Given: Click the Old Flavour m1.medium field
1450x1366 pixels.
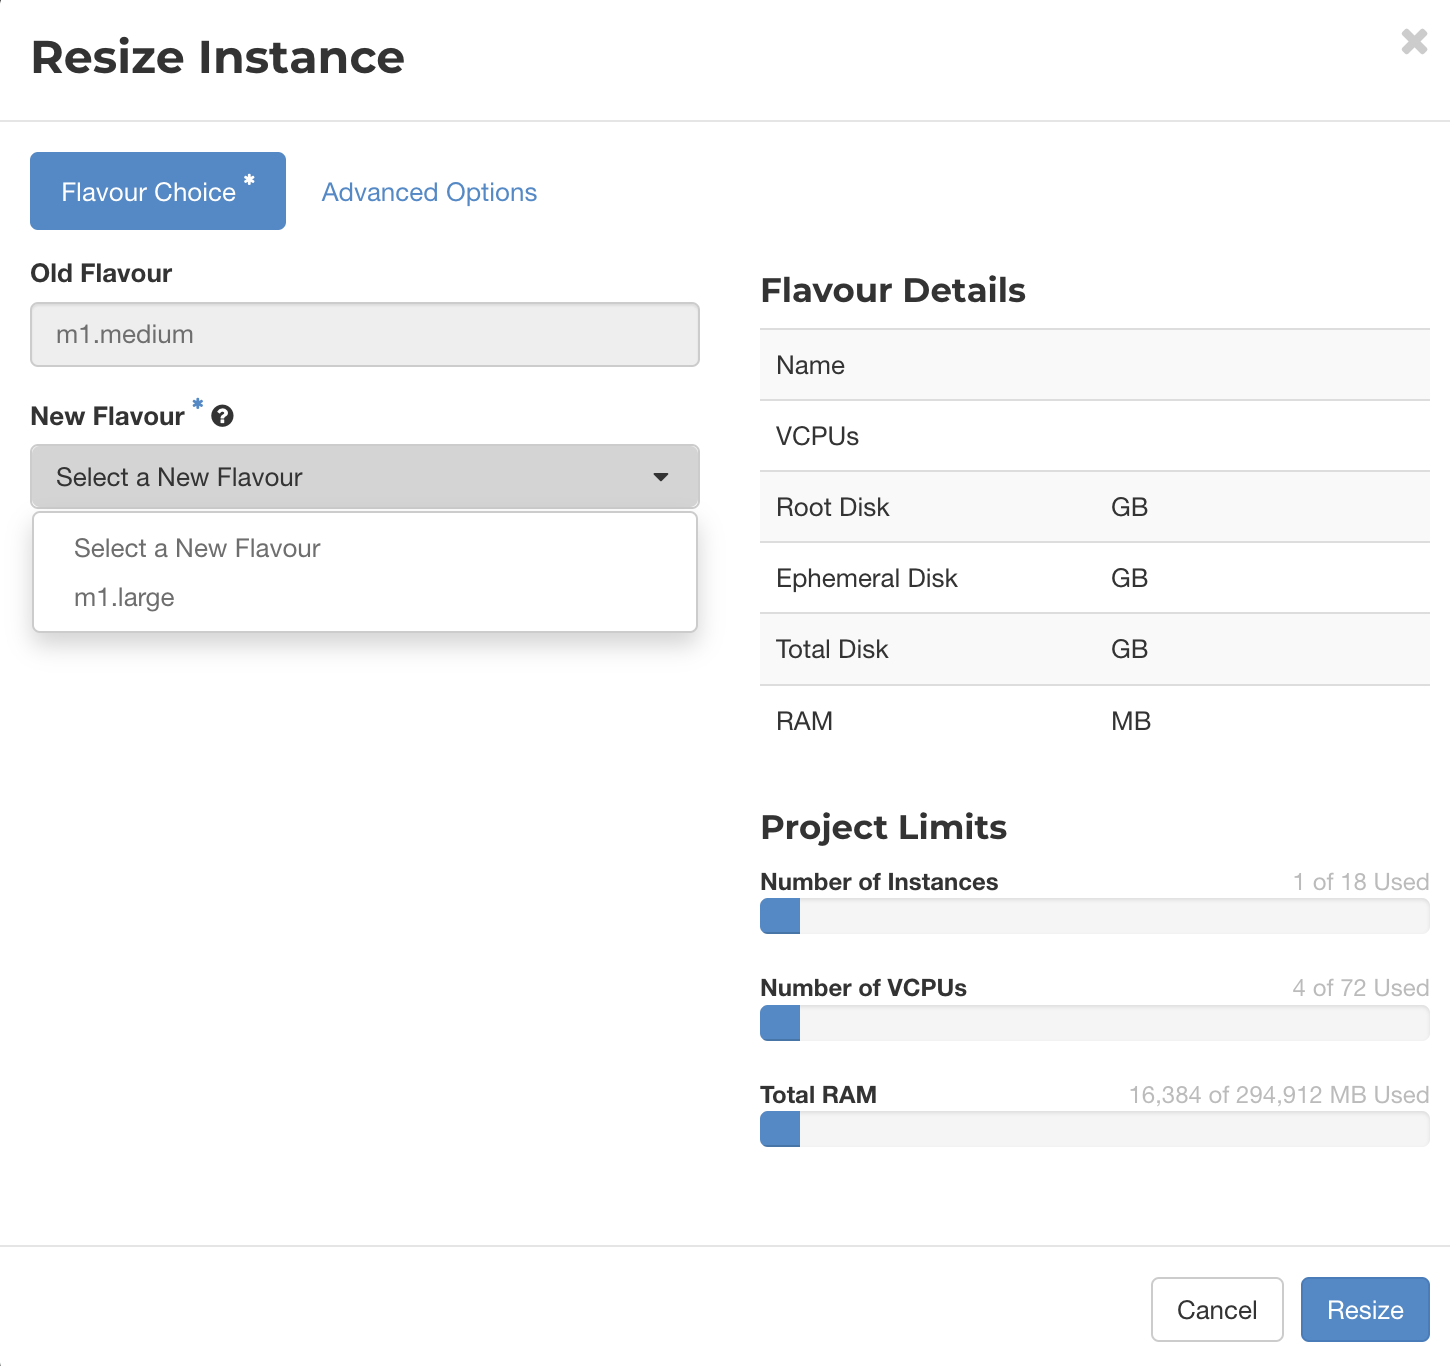Looking at the screenshot, I should [x=365, y=335].
